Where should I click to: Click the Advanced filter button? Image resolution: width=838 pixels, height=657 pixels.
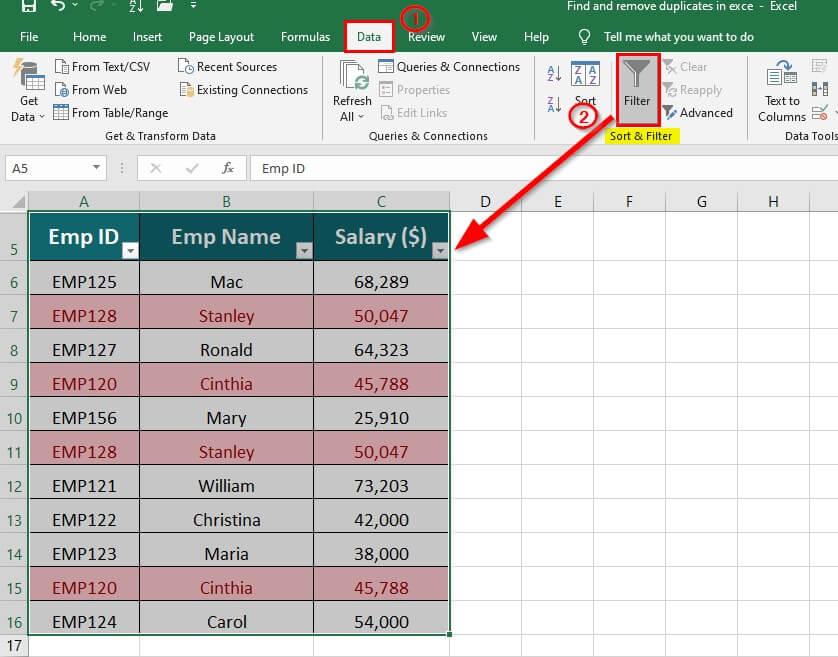698,113
